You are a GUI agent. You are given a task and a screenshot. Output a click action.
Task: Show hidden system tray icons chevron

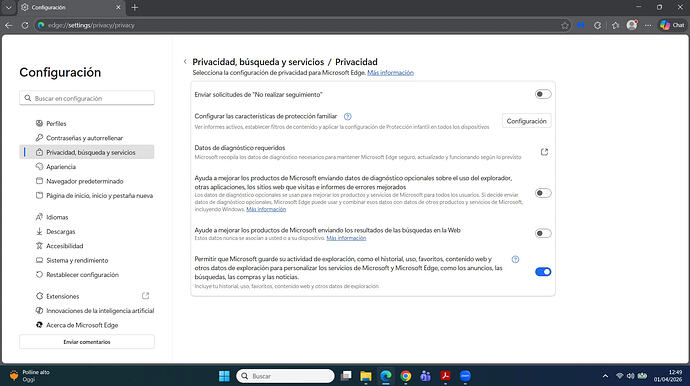coord(606,376)
